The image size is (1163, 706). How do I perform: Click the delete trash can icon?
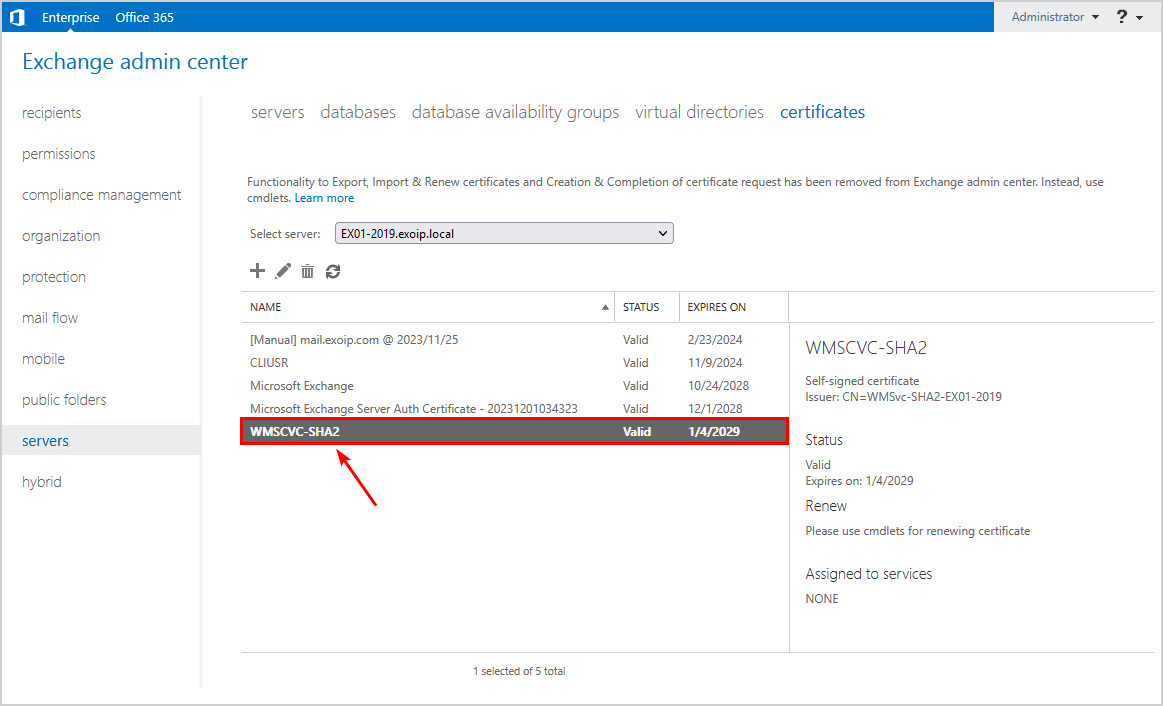point(308,271)
